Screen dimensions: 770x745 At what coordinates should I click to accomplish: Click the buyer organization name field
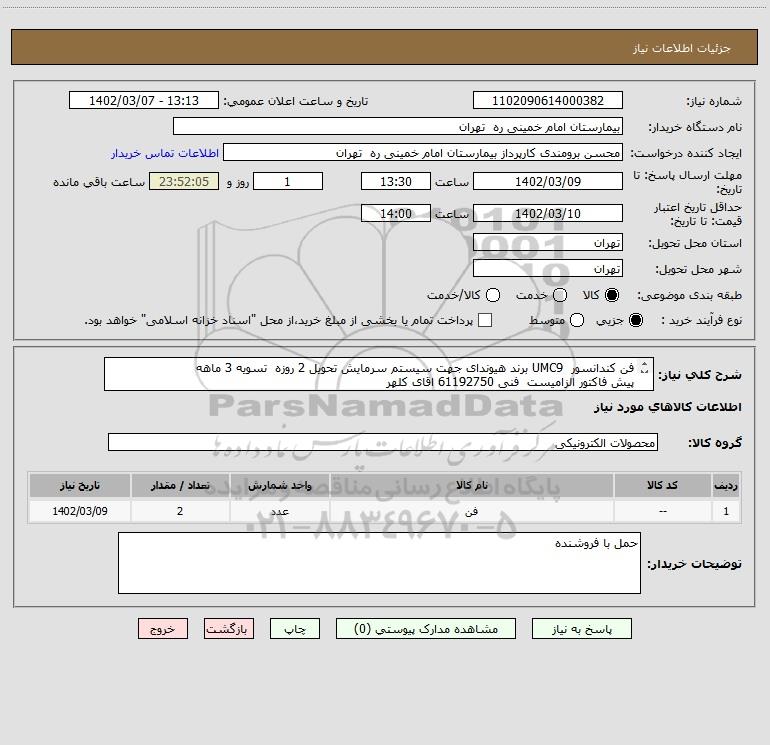pyautogui.click(x=398, y=126)
